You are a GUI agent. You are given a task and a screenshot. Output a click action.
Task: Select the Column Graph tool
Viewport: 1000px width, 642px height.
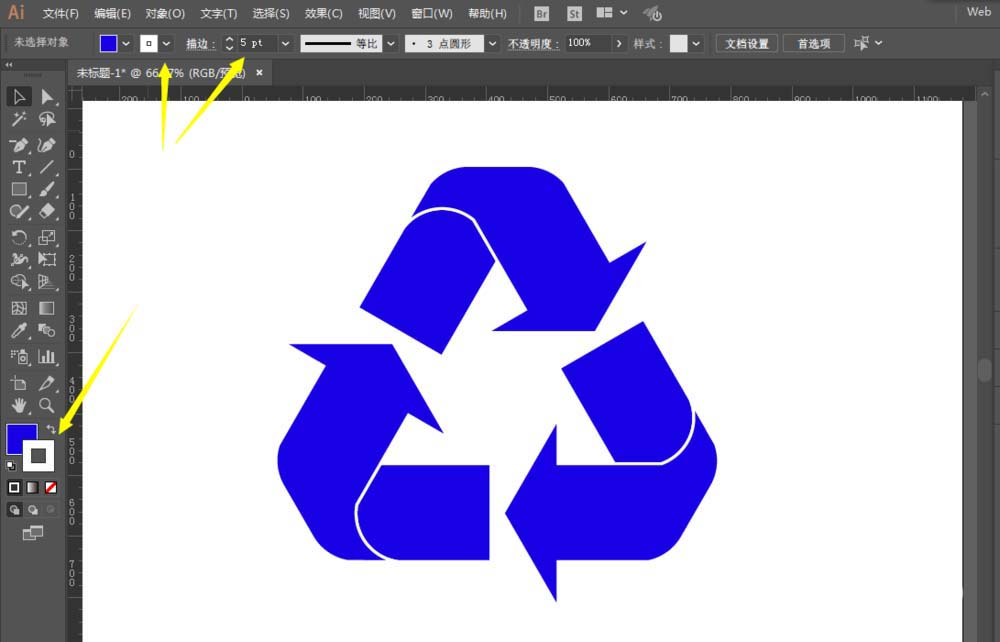click(47, 357)
